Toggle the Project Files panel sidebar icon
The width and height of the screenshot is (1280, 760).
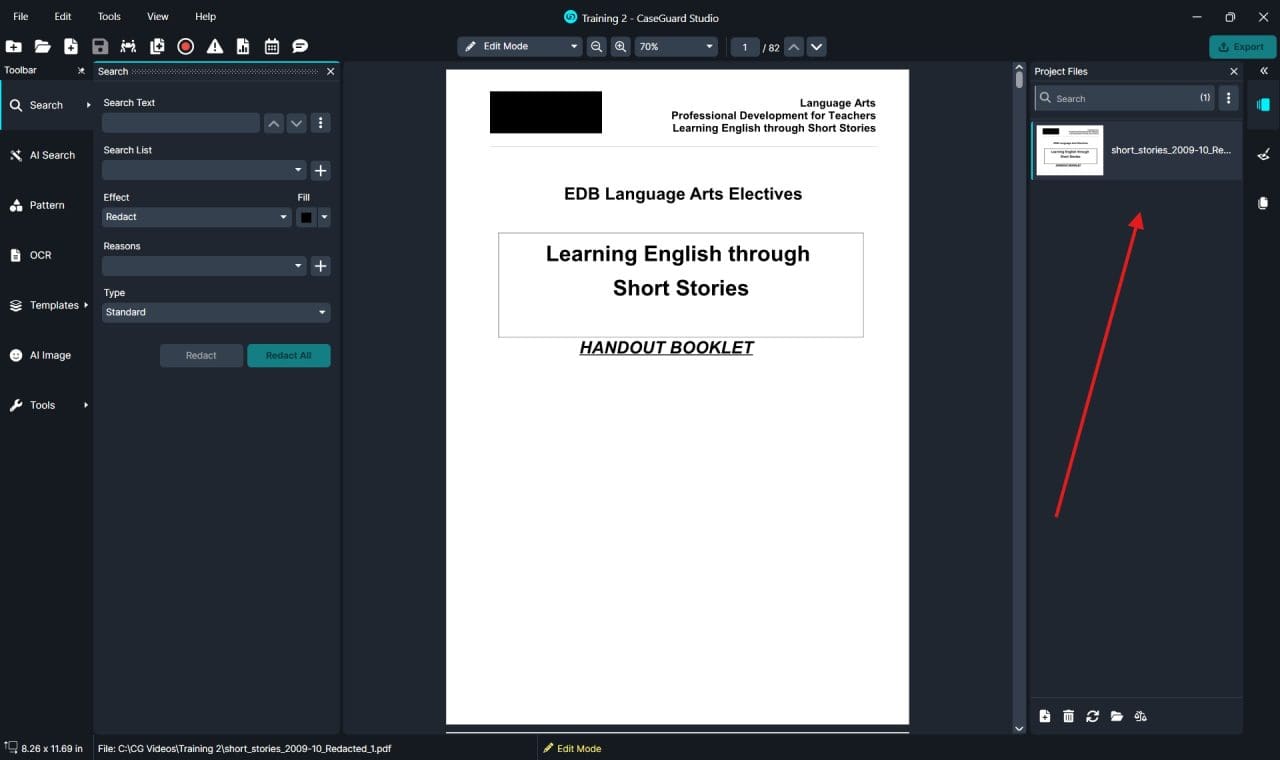(1263, 105)
